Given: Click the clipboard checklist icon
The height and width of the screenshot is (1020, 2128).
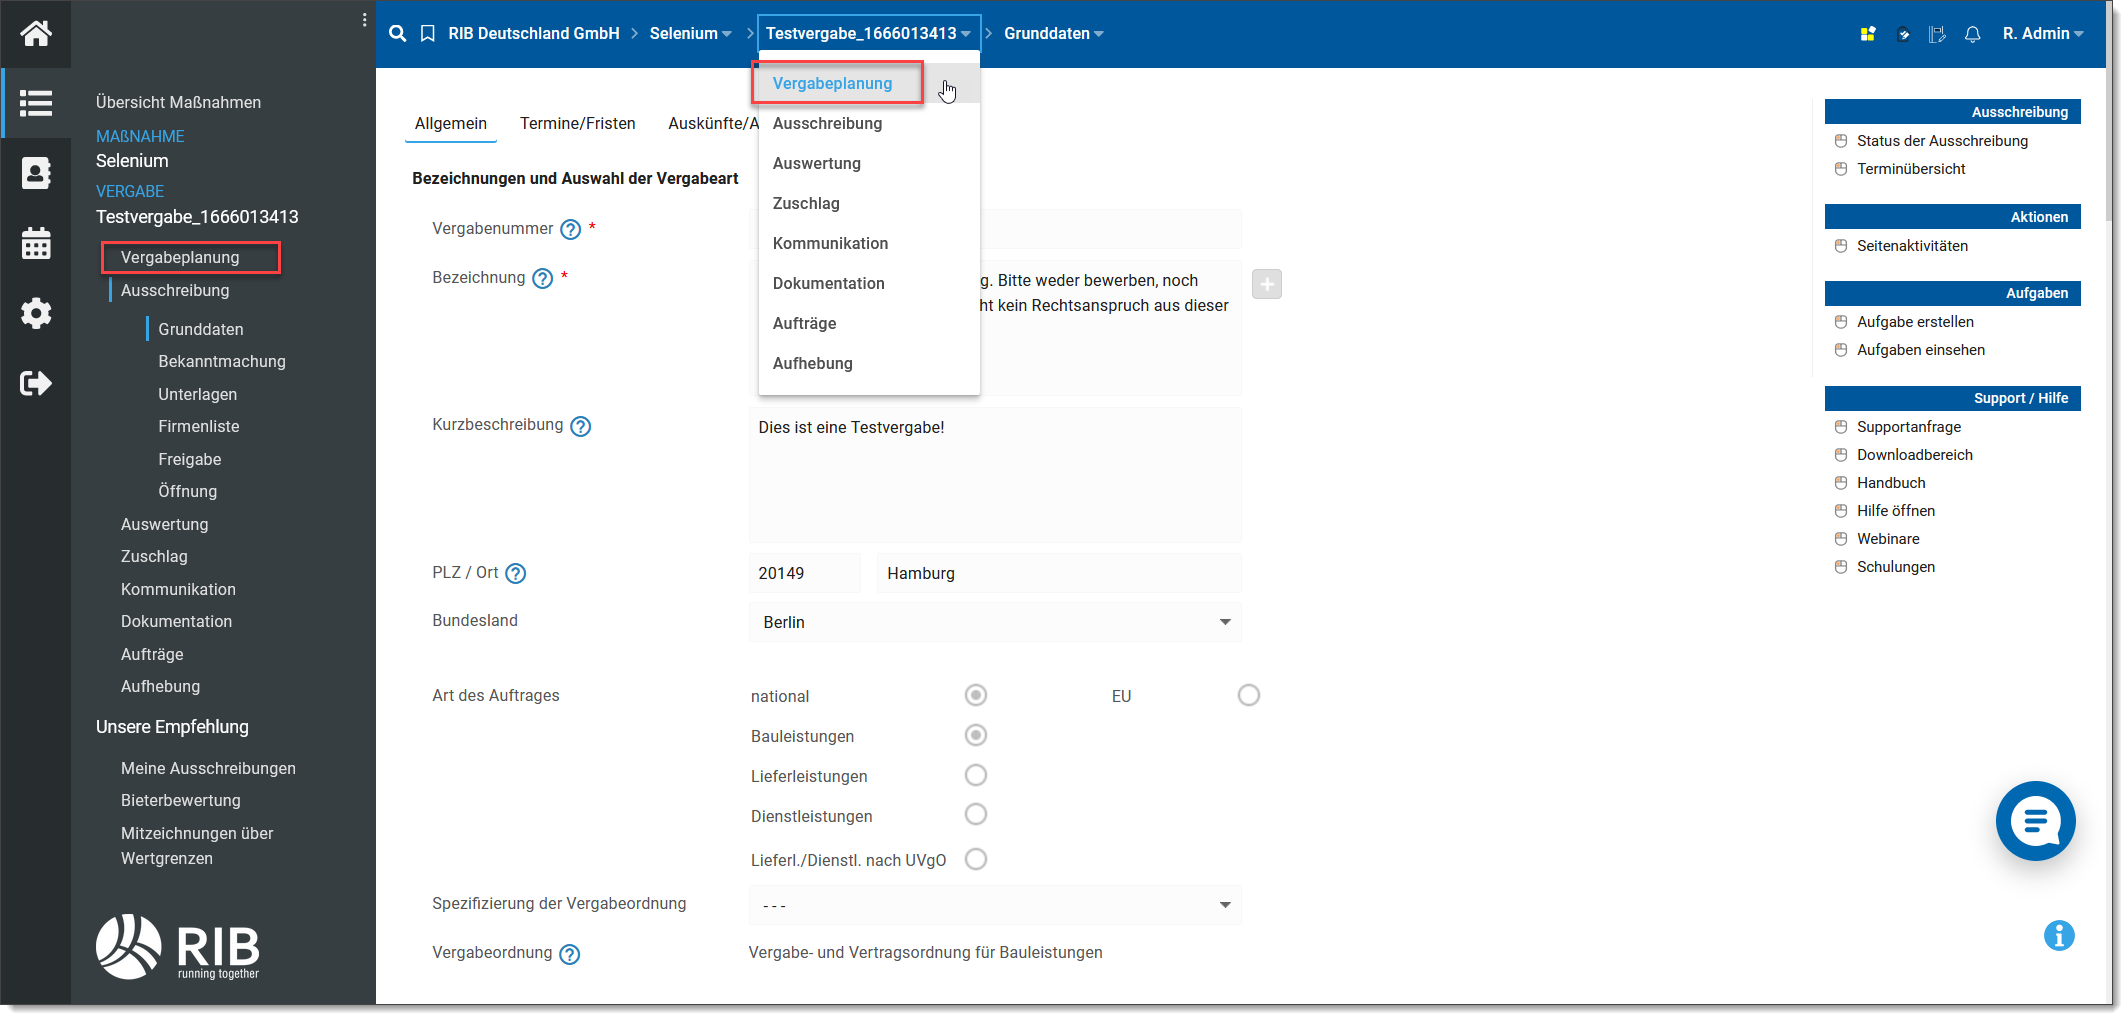Looking at the screenshot, I should click(1904, 34).
